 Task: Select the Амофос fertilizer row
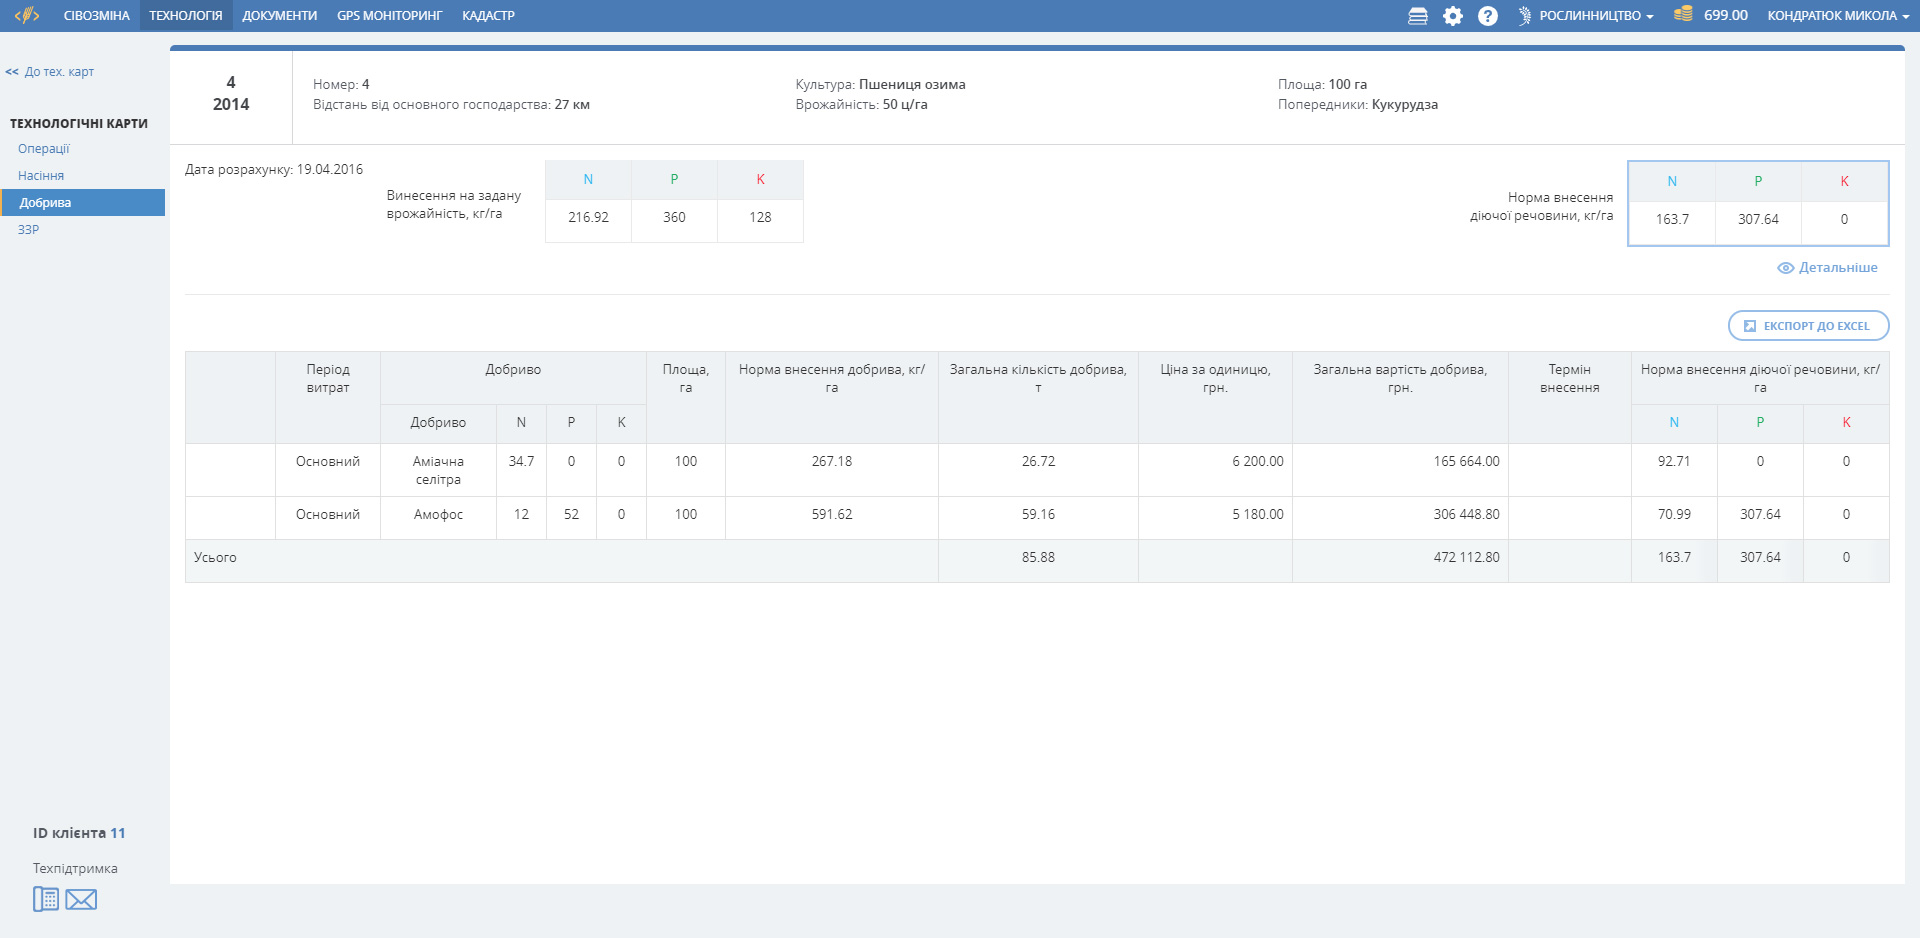[x=438, y=515]
